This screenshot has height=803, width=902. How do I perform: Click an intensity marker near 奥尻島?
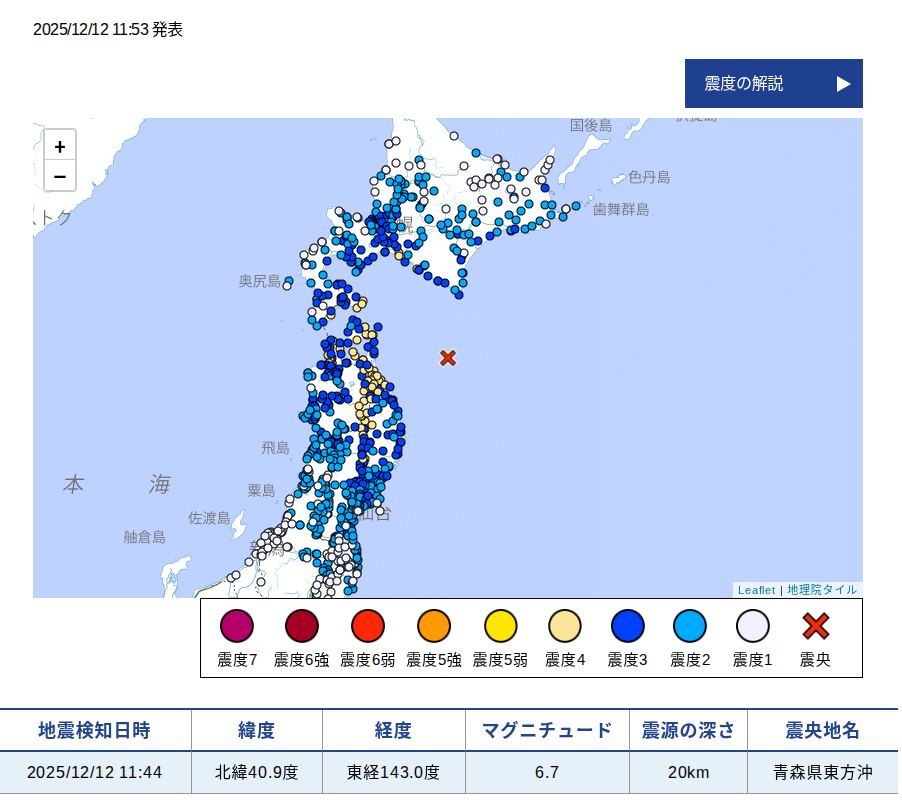click(289, 281)
